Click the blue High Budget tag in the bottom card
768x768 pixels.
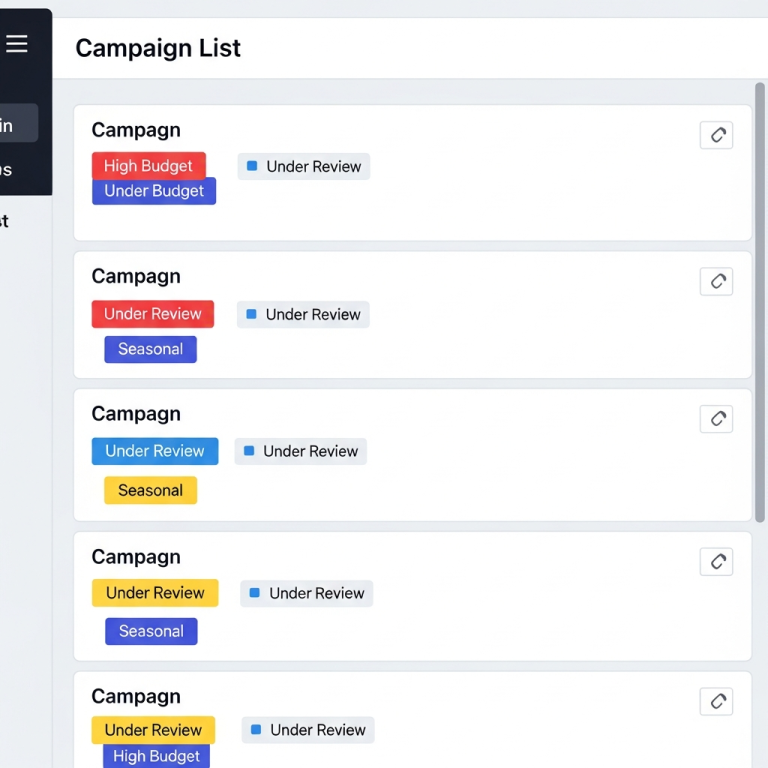click(x=156, y=756)
